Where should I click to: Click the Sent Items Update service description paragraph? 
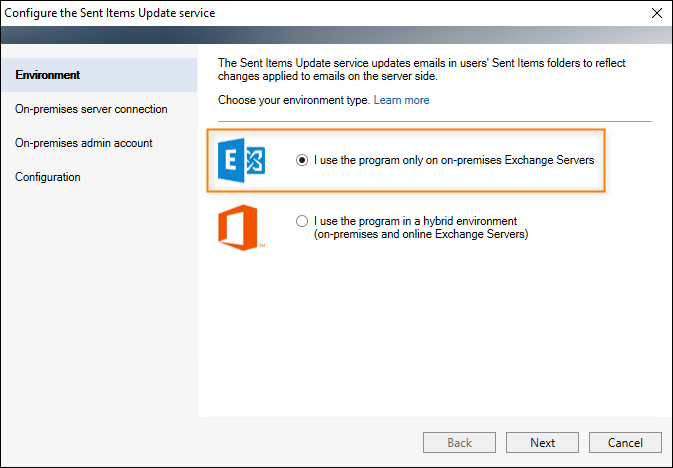(421, 70)
